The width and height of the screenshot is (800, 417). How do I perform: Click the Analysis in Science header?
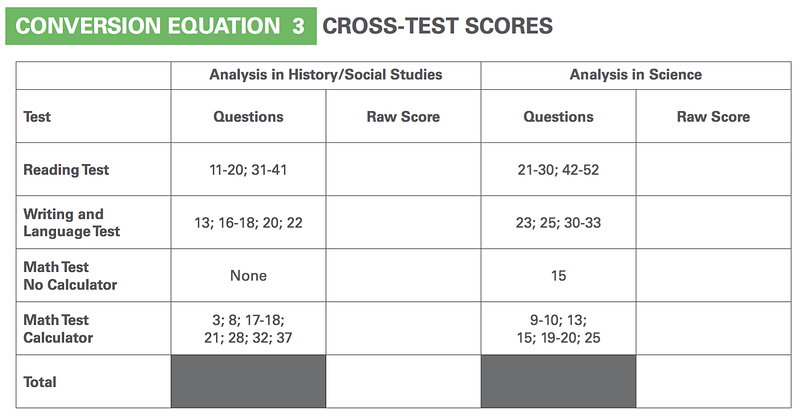(636, 75)
